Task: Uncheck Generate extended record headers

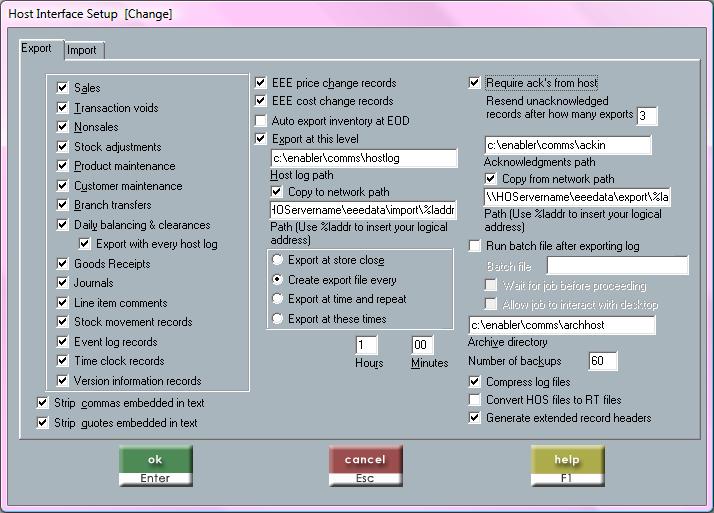Action: (474, 417)
